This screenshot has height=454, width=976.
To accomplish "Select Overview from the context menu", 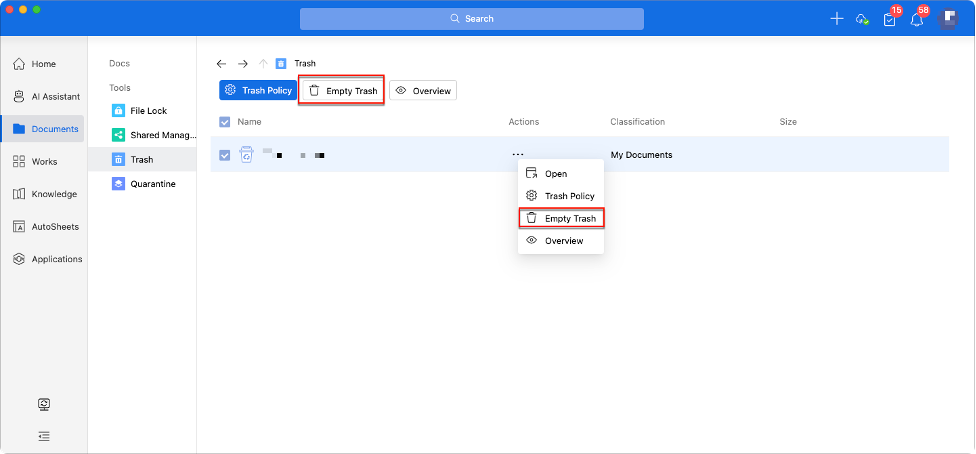I will [563, 241].
